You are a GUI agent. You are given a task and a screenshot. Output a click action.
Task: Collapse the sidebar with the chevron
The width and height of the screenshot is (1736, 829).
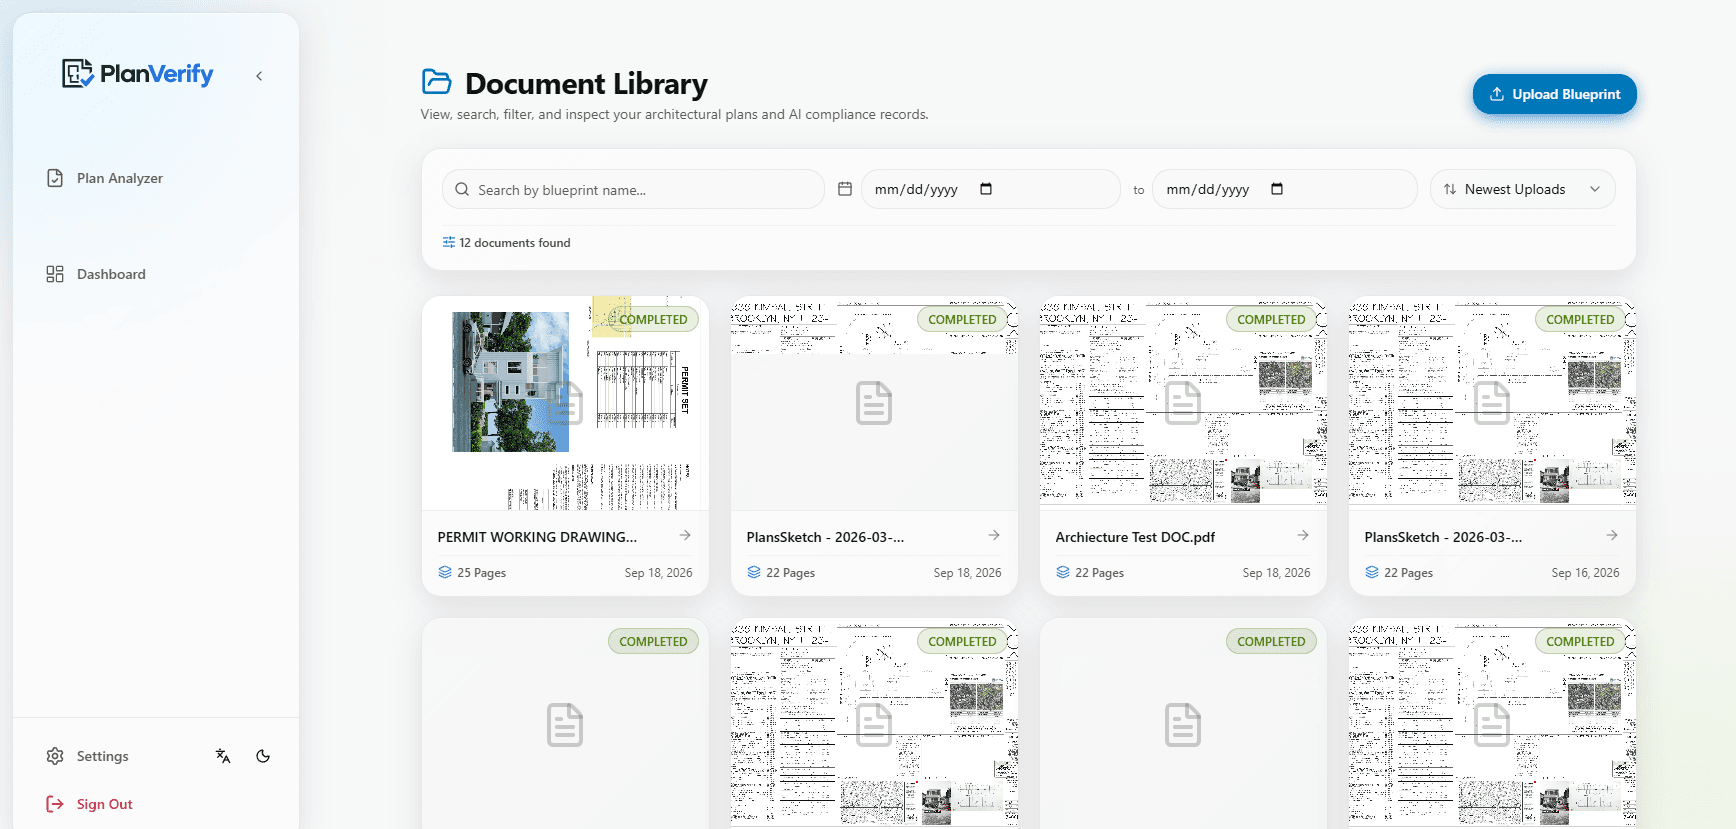pos(259,76)
